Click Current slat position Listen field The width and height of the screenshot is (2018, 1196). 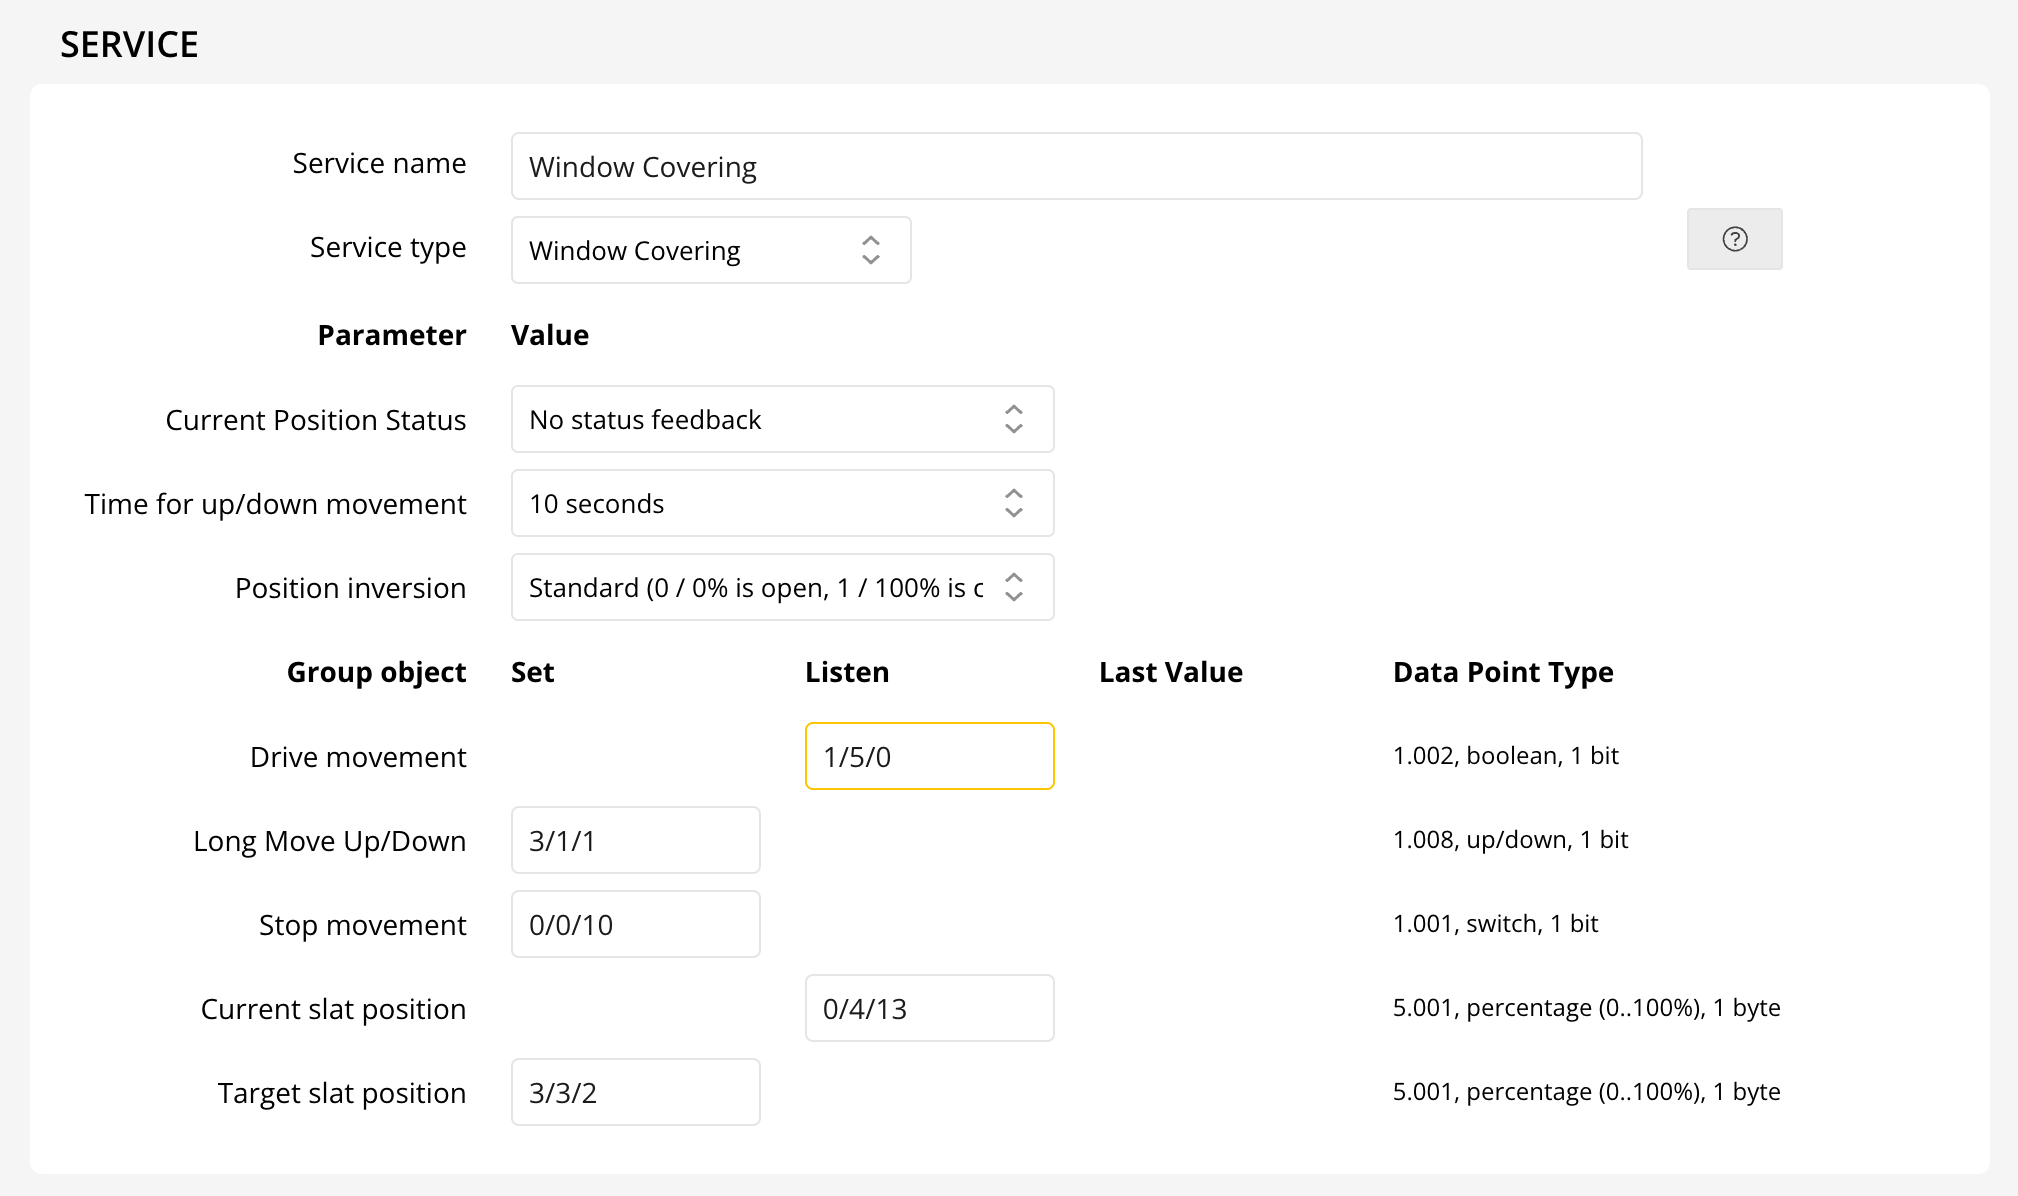(929, 1008)
